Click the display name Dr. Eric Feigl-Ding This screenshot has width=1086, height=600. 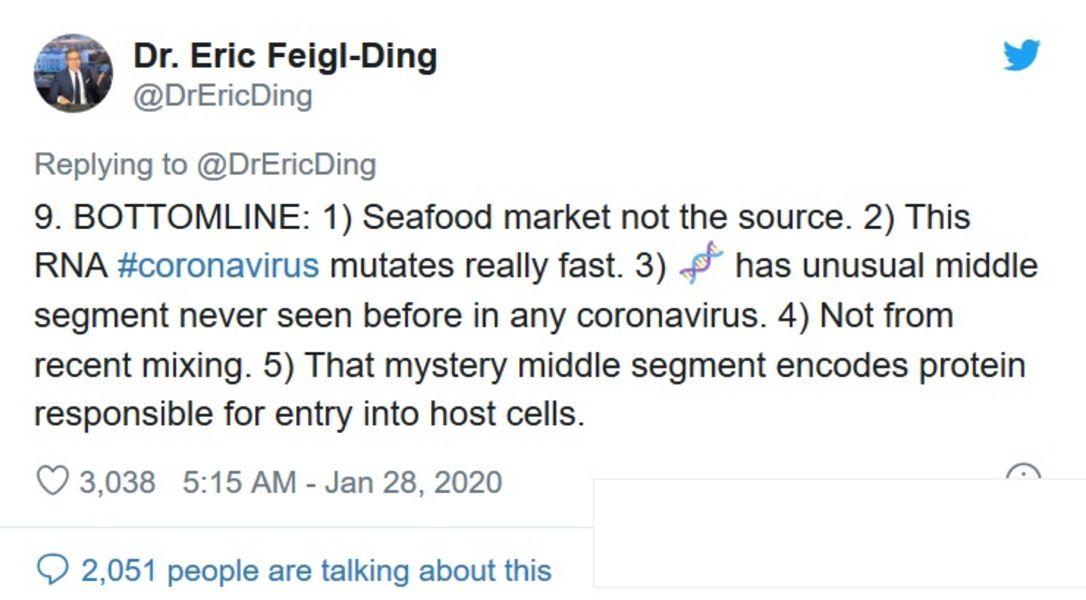tap(285, 55)
